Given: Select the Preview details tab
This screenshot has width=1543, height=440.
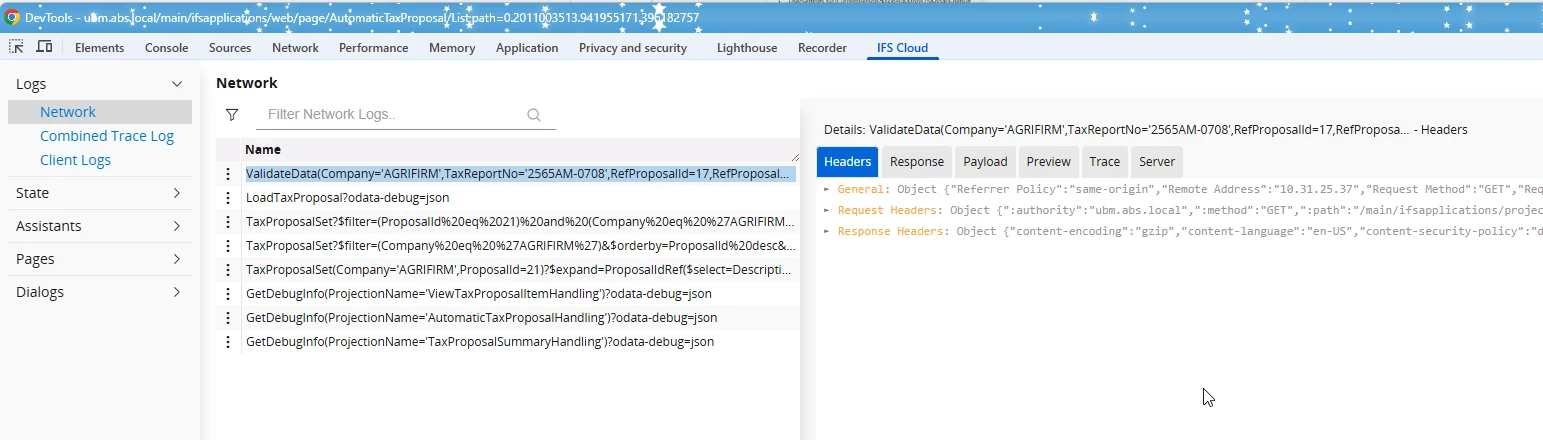Looking at the screenshot, I should click(1049, 161).
